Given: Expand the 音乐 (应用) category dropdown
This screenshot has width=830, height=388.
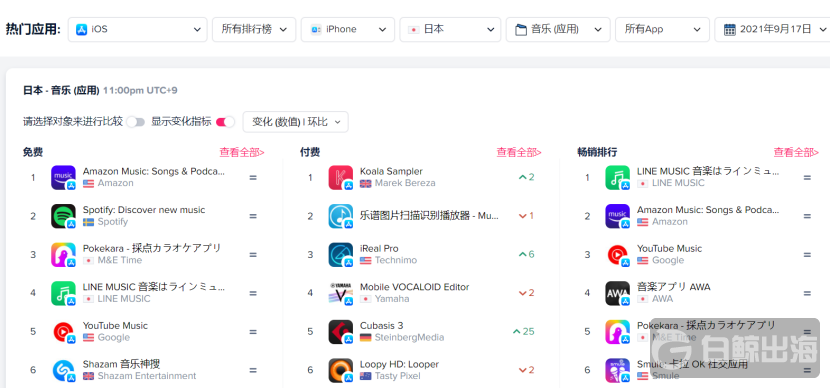Looking at the screenshot, I should [558, 29].
